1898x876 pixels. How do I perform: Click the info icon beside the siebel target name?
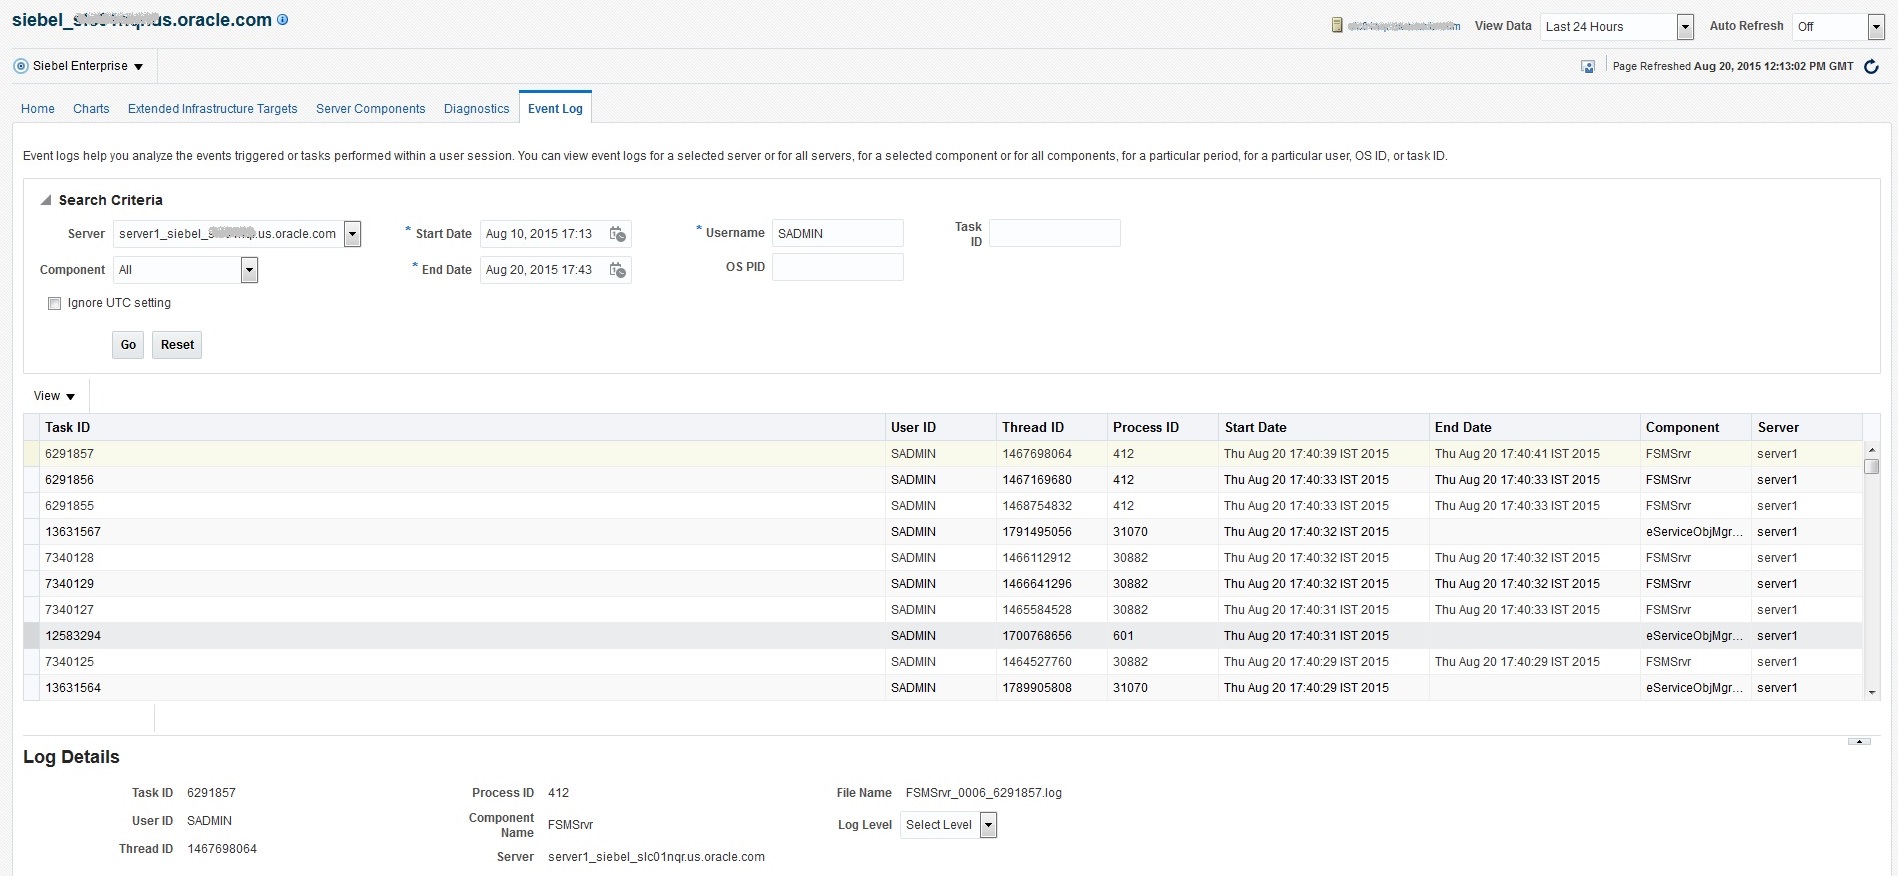tap(283, 20)
